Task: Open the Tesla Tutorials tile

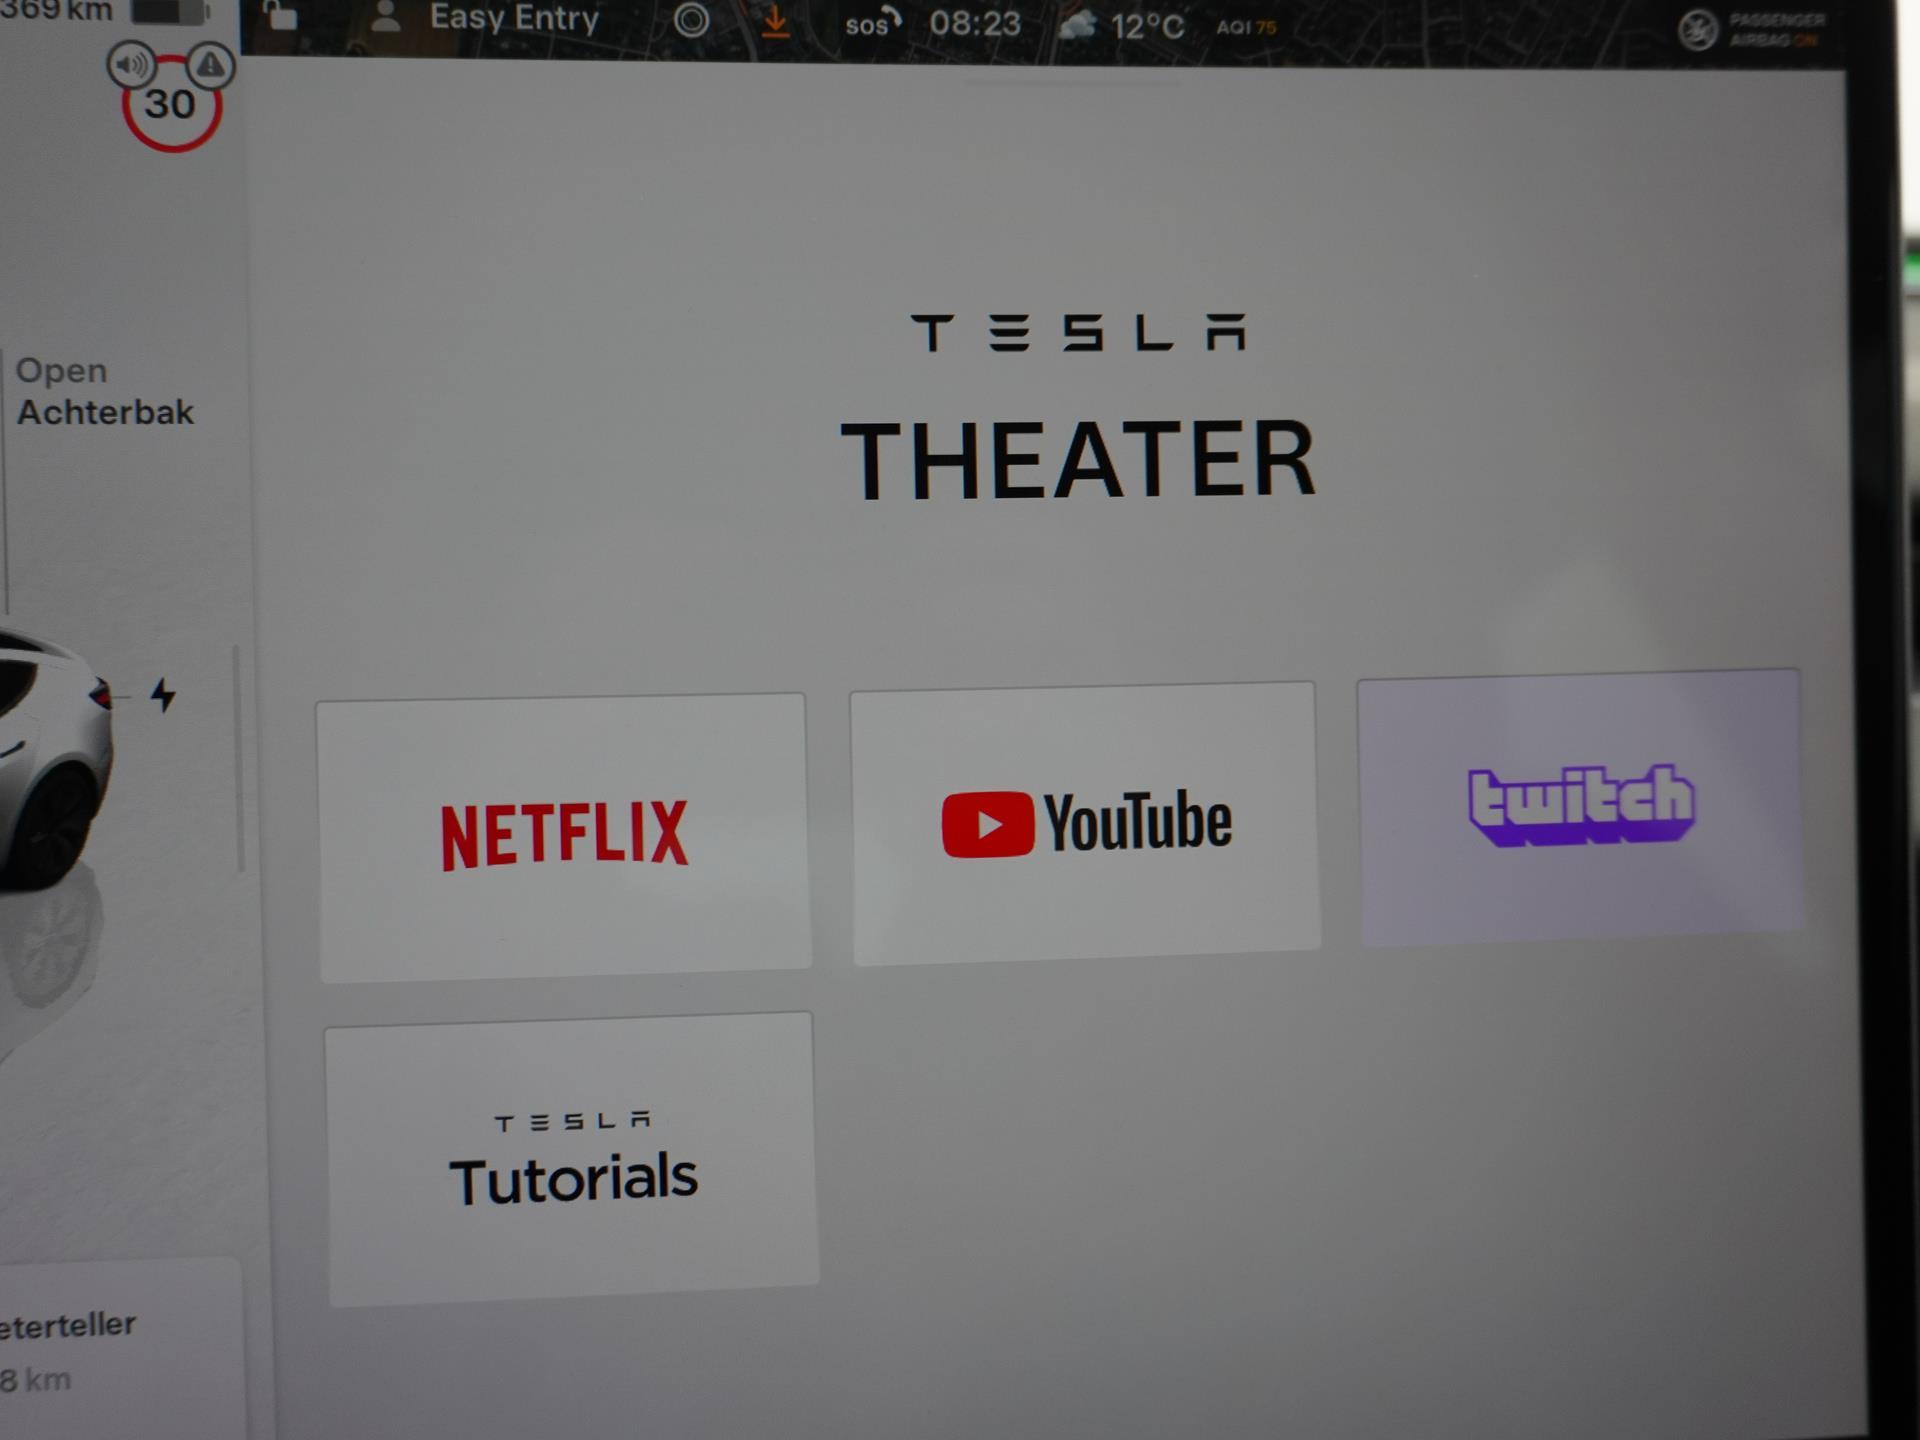Action: point(571,1160)
